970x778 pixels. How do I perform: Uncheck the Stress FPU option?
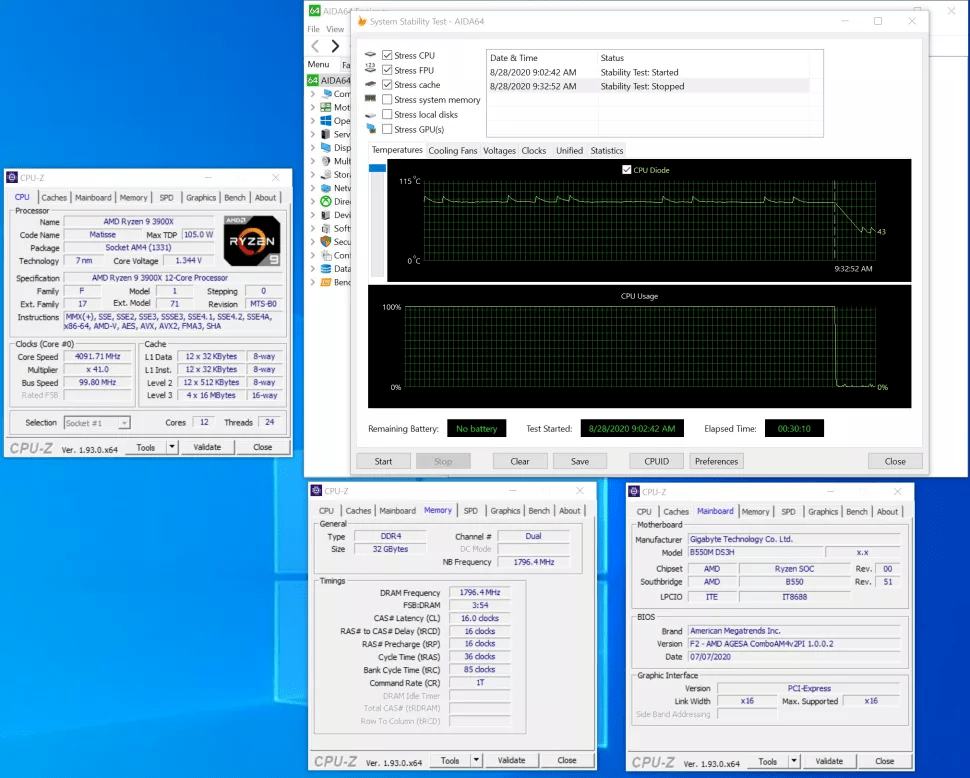(387, 70)
